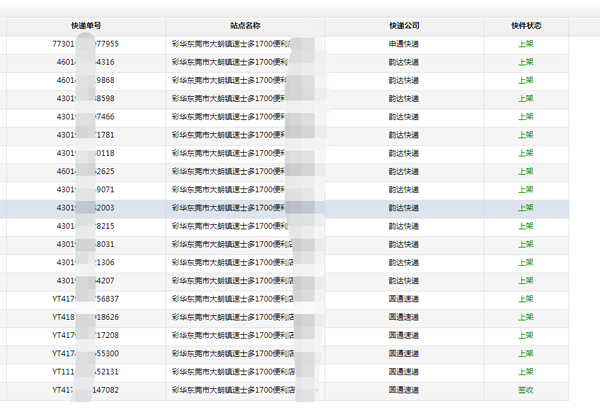Viewport: 600px width, 414px height.
Task: Select tracking number ending in 2625
Action: (x=86, y=171)
